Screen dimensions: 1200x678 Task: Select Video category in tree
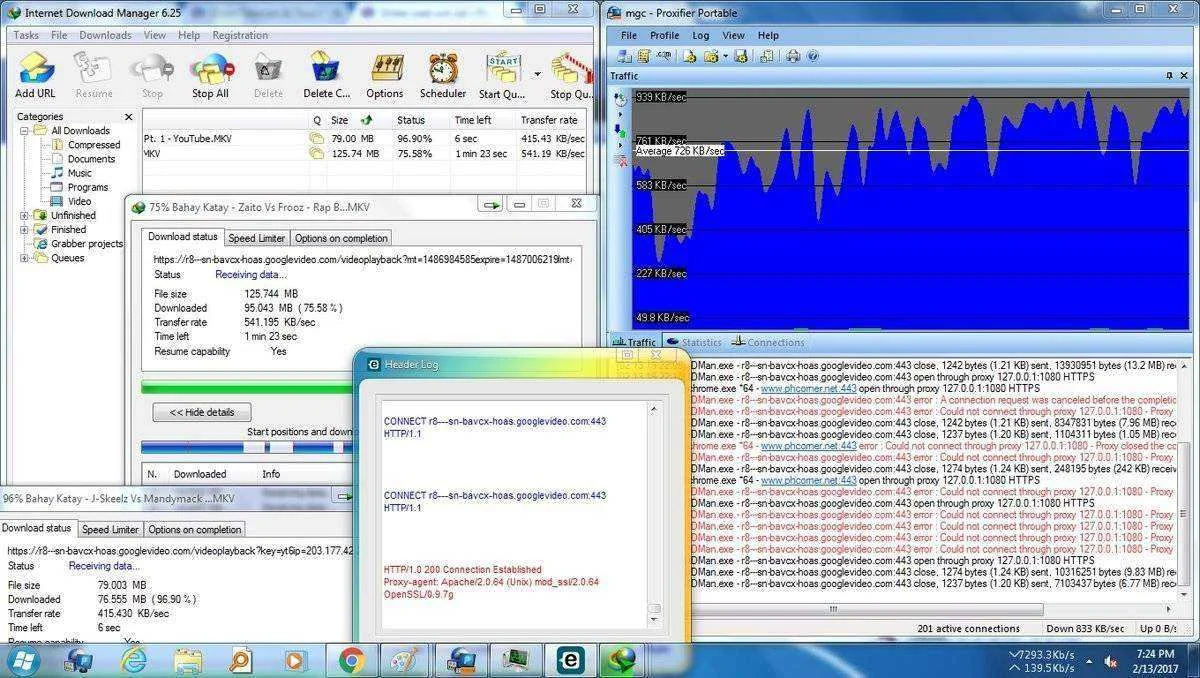(79, 201)
